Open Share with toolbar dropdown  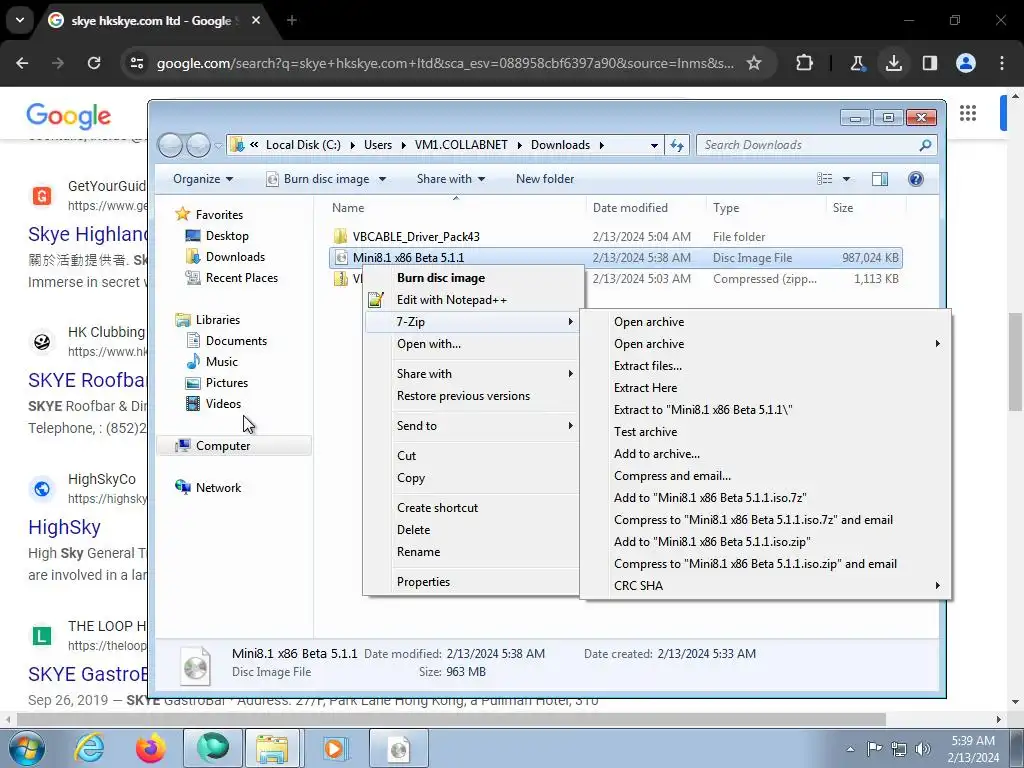(x=451, y=179)
